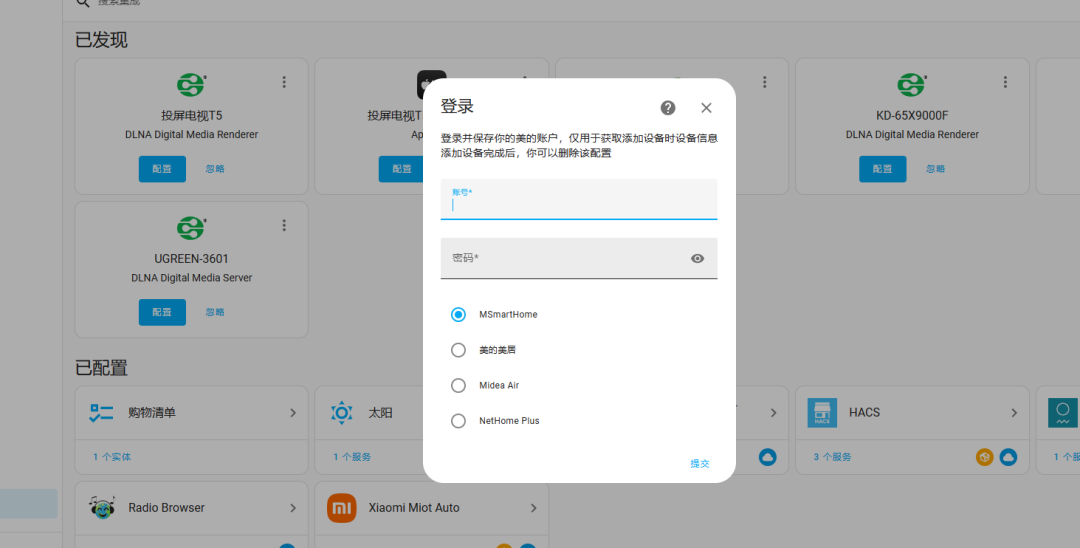Click the 已发现 section heading
The width and height of the screenshot is (1080, 548).
click(101, 40)
